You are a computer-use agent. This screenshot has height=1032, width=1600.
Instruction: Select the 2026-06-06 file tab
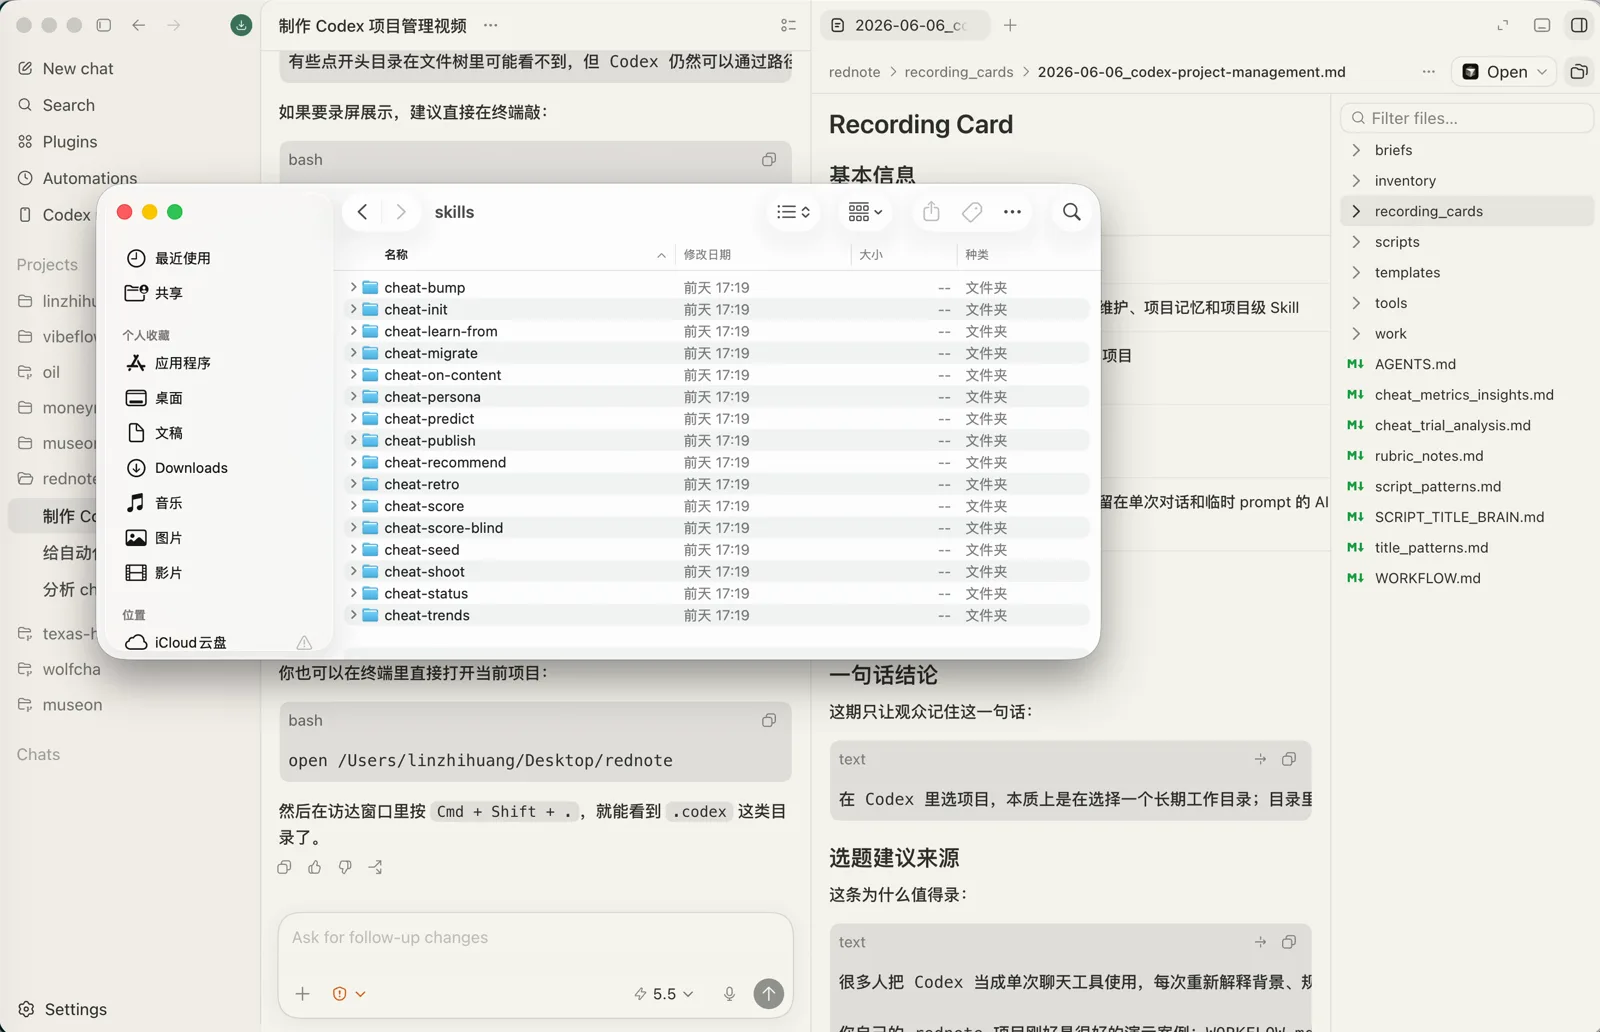(x=903, y=25)
